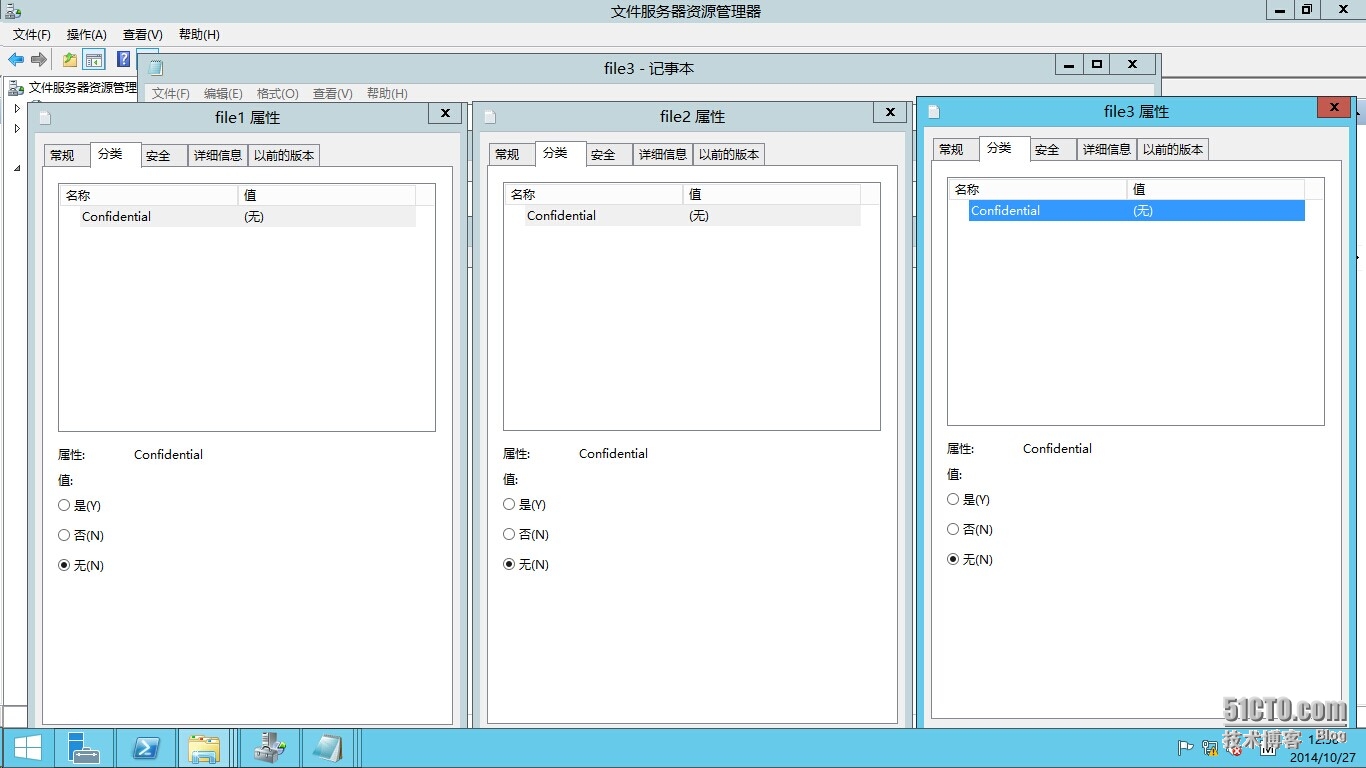The width and height of the screenshot is (1366, 768).
Task: Open Action Center flag in system tray
Action: tap(1185, 747)
